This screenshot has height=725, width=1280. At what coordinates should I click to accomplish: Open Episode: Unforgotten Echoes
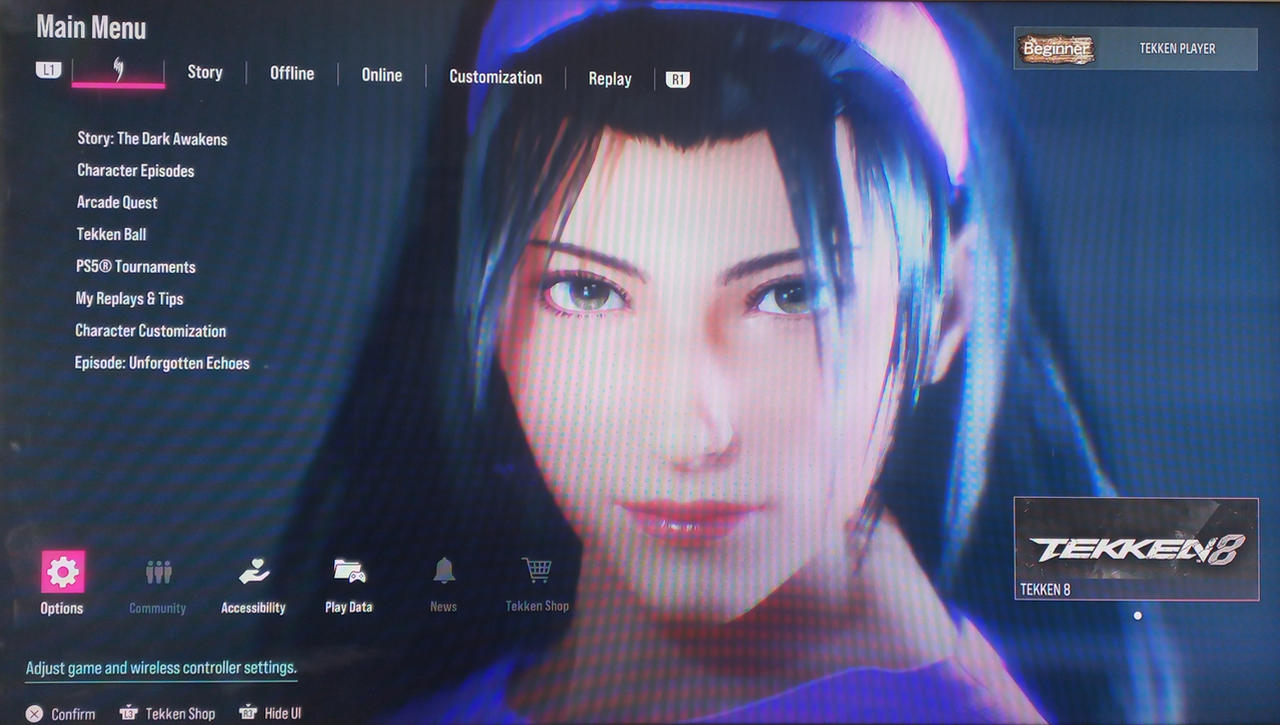[x=162, y=363]
